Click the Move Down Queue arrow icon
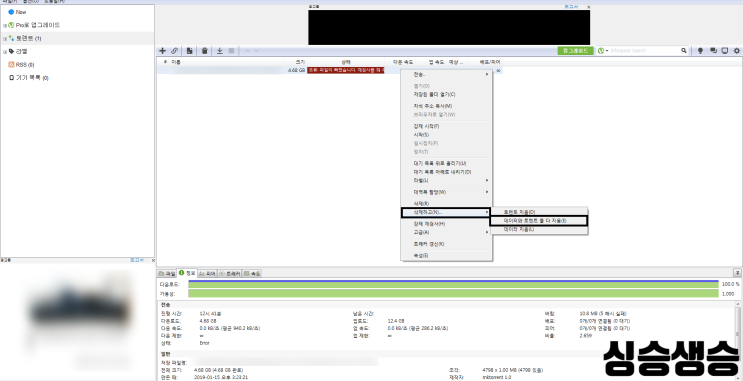The width and height of the screenshot is (743, 381). pyautogui.click(x=256, y=51)
